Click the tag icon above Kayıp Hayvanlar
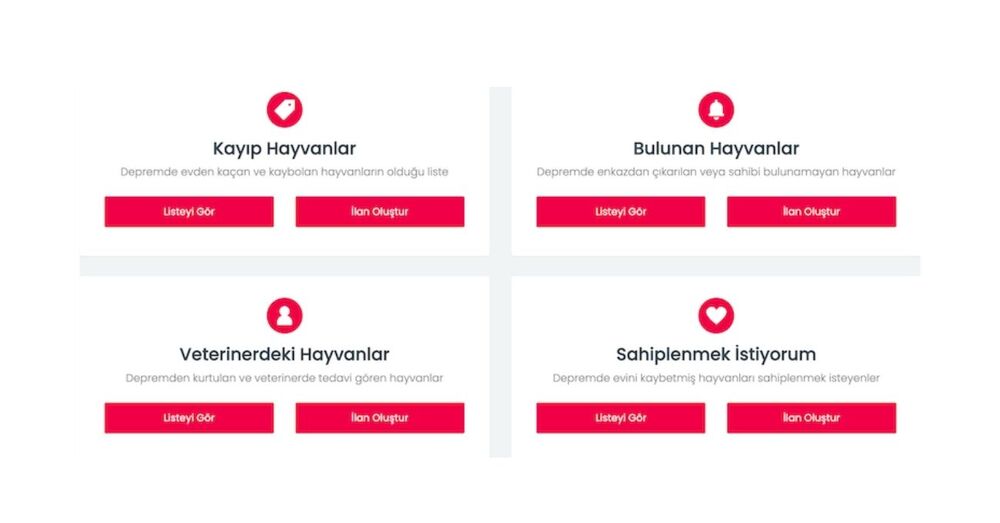The image size is (1000, 523). point(284,110)
